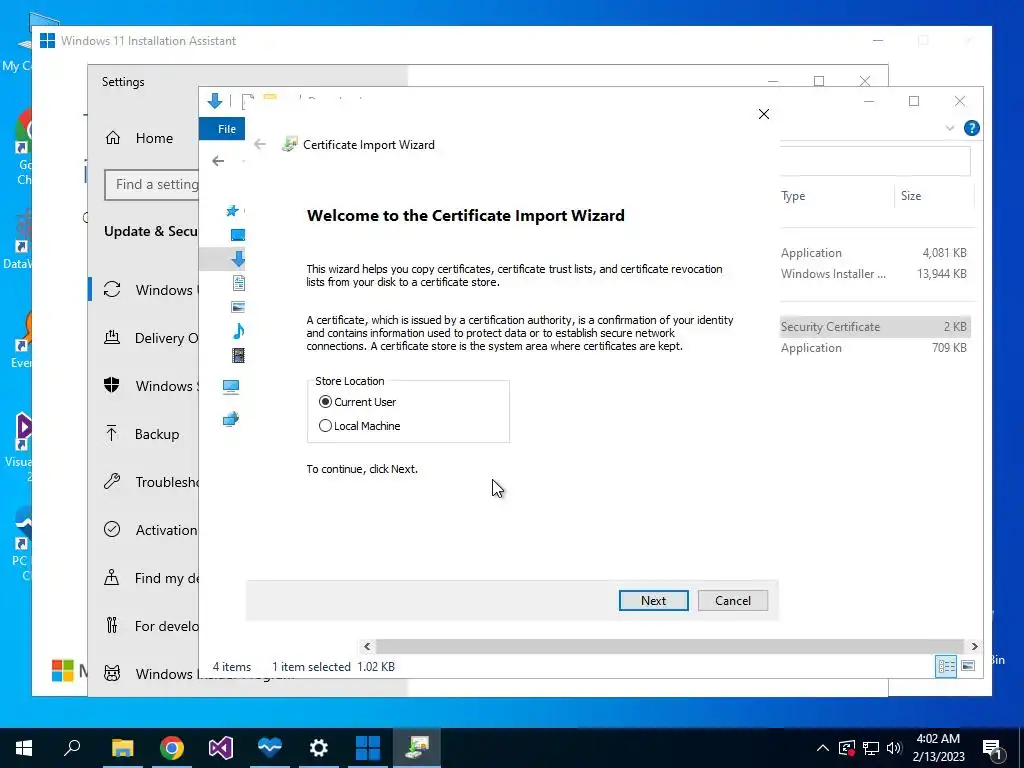Sort files by Size column
Screen dimensions: 1024x768
910,196
